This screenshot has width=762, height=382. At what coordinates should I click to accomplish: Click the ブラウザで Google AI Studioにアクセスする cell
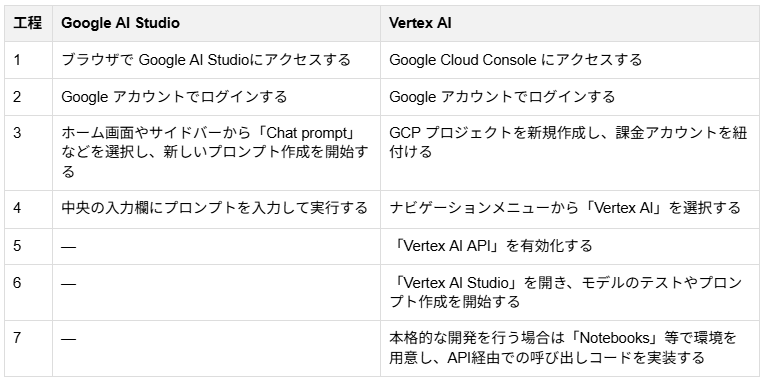pos(216,60)
